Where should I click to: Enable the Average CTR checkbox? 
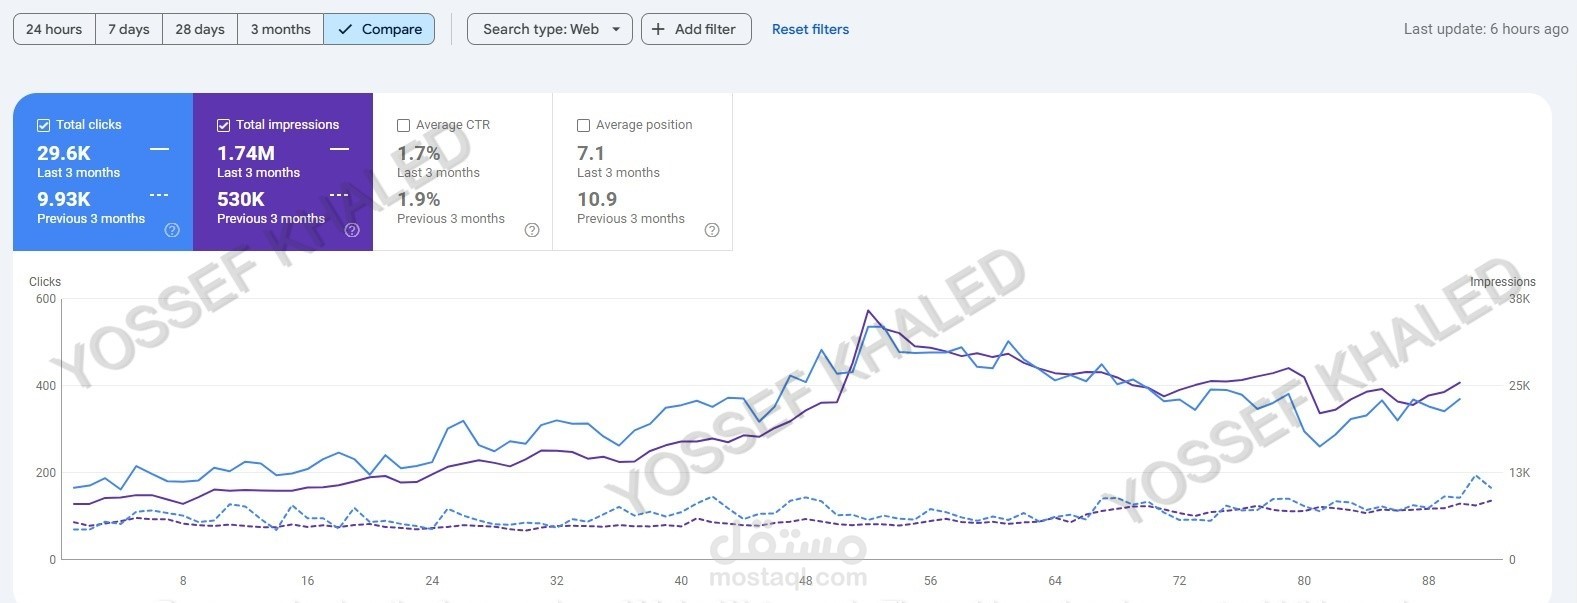click(x=403, y=125)
